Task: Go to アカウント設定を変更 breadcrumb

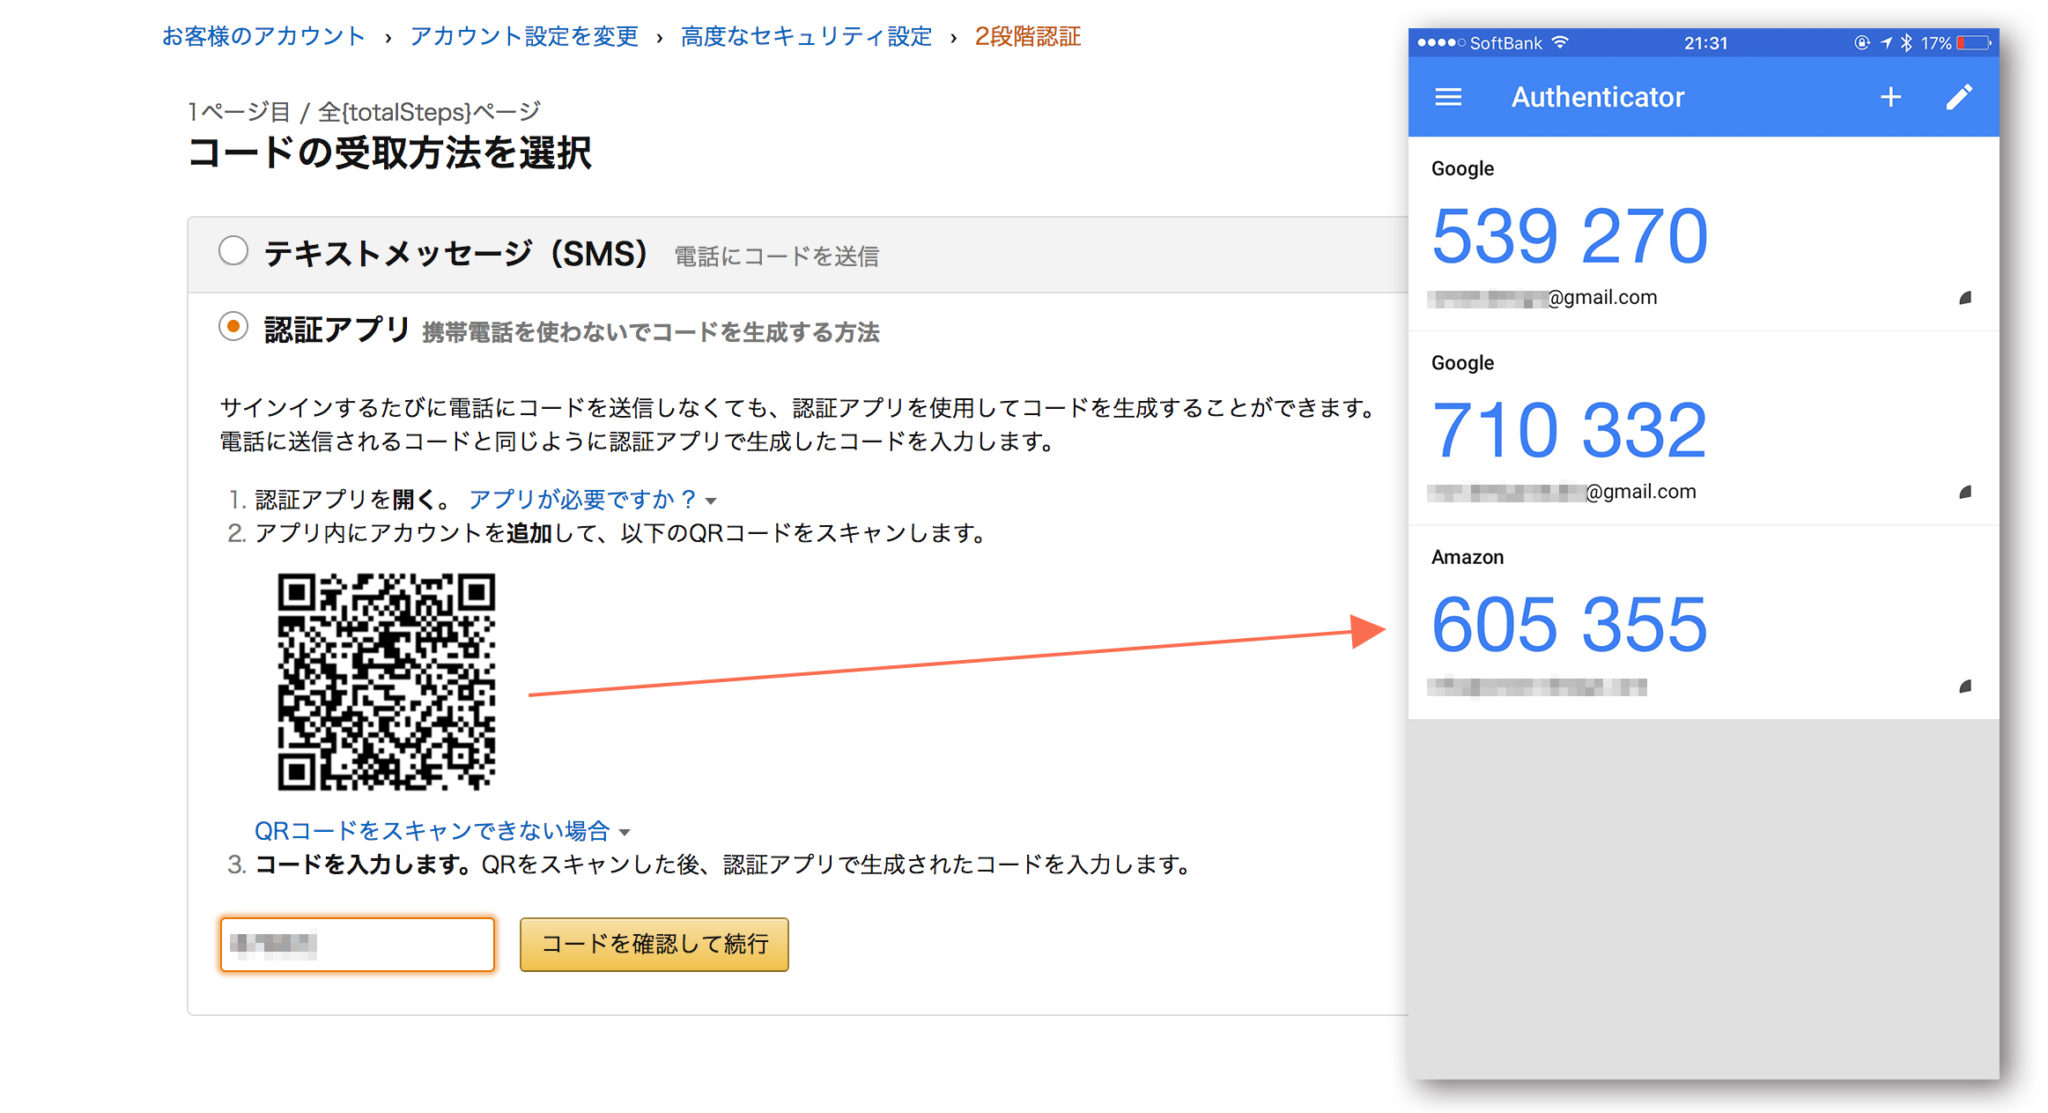Action: point(524,37)
